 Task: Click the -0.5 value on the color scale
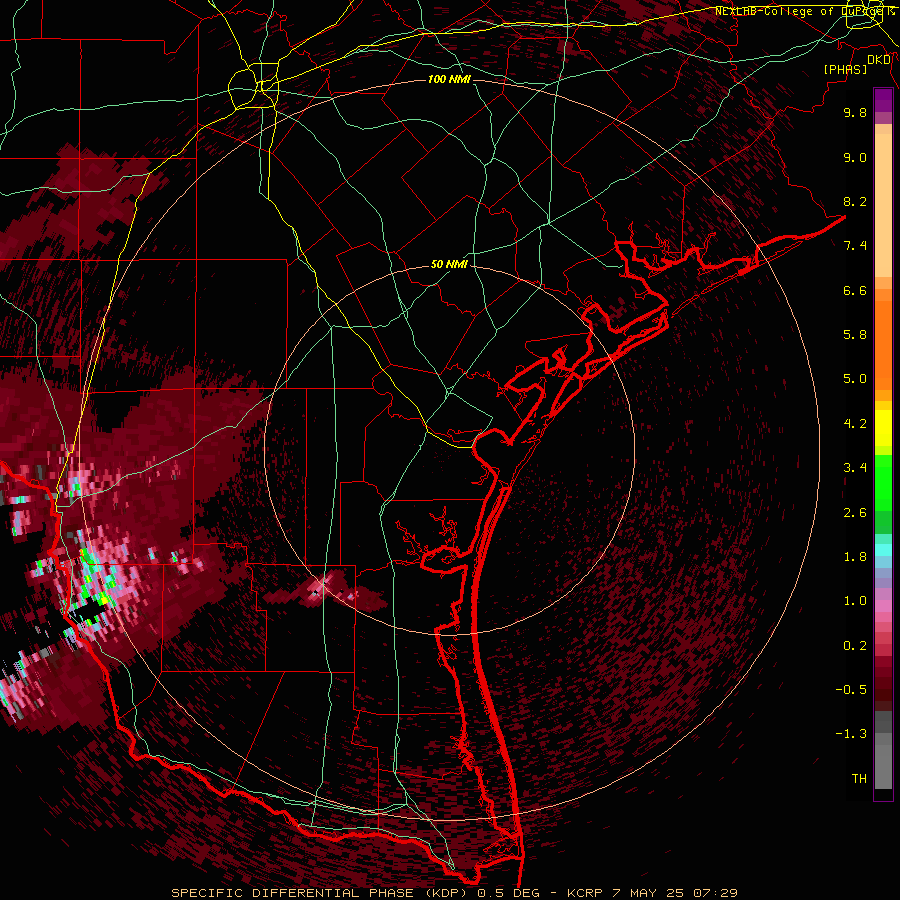pos(851,690)
